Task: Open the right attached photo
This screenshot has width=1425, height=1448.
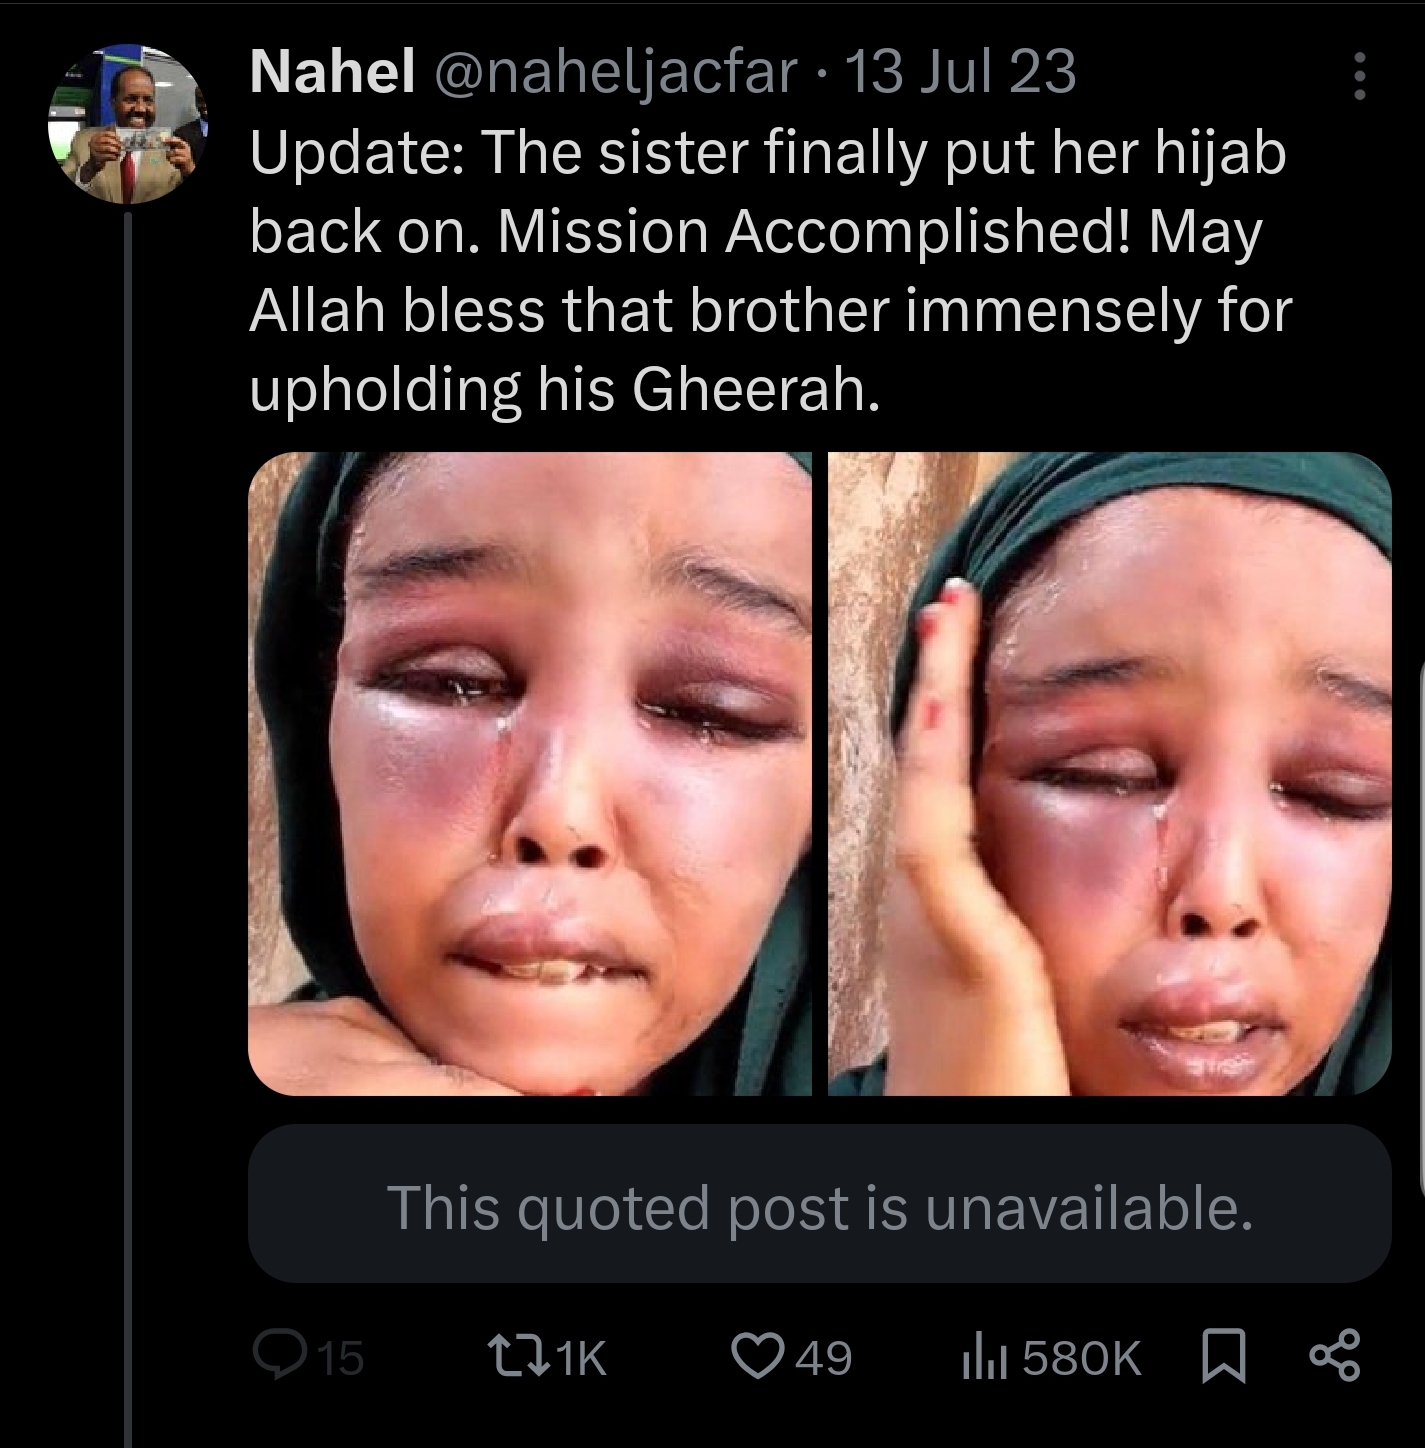Action: [1110, 773]
